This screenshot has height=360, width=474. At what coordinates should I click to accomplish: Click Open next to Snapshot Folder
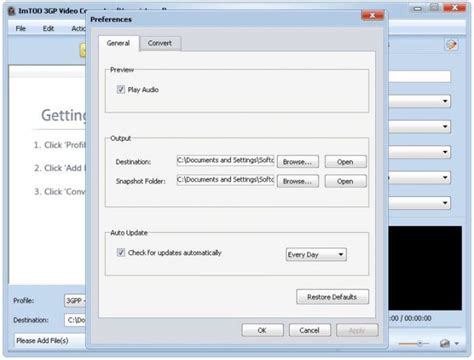(x=345, y=181)
